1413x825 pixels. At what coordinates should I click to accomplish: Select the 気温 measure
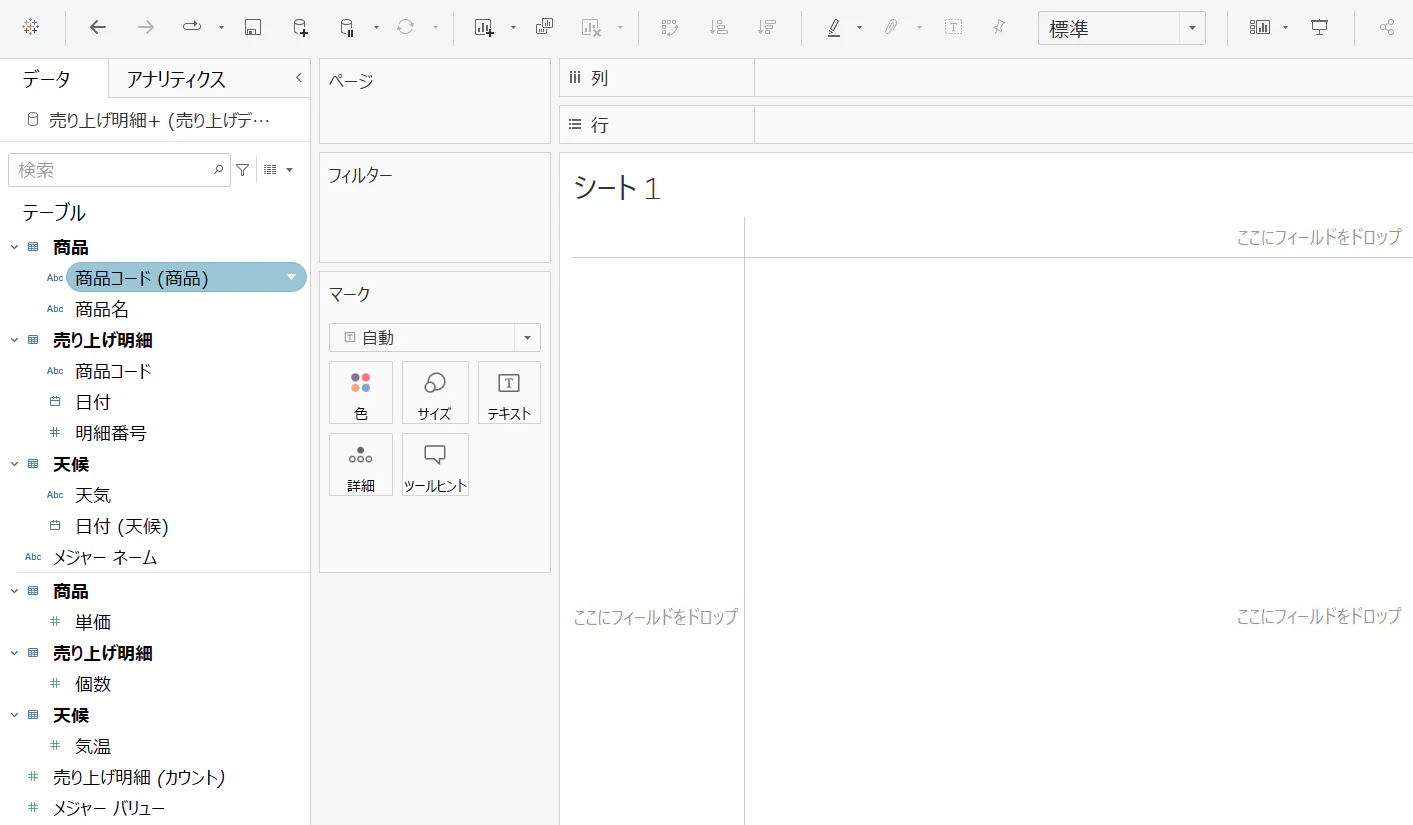93,746
